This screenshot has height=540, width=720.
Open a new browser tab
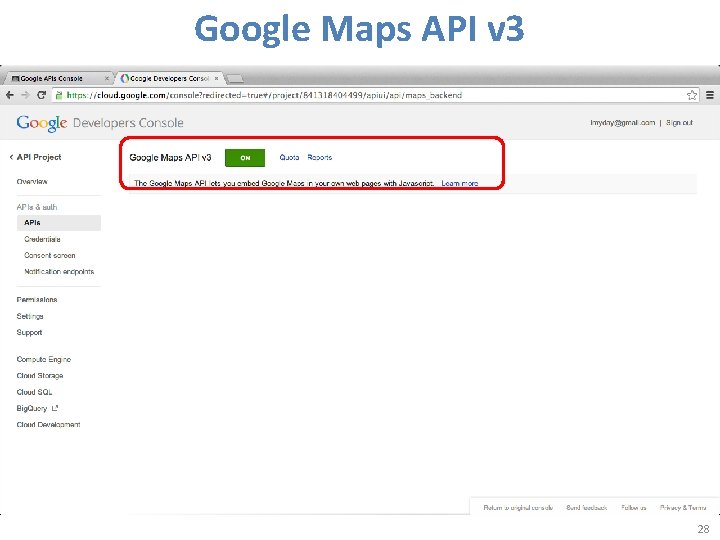(235, 79)
